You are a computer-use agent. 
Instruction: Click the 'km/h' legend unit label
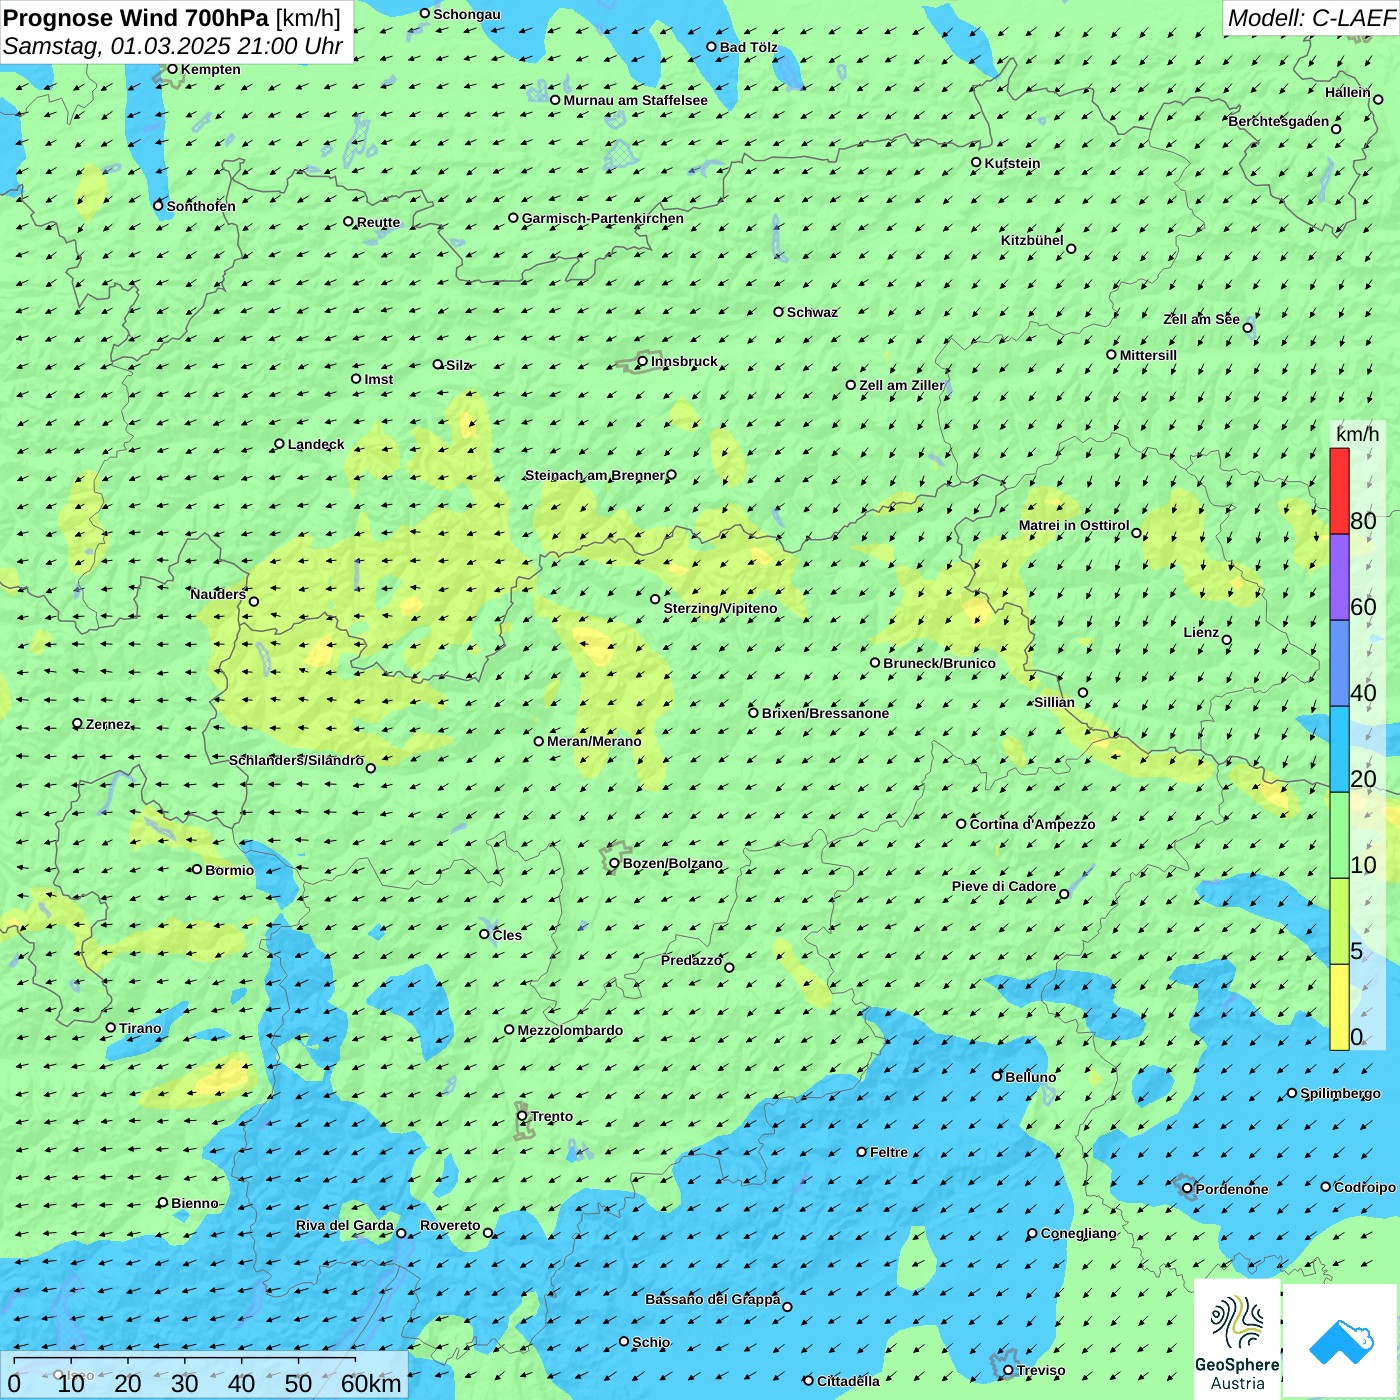click(x=1357, y=434)
